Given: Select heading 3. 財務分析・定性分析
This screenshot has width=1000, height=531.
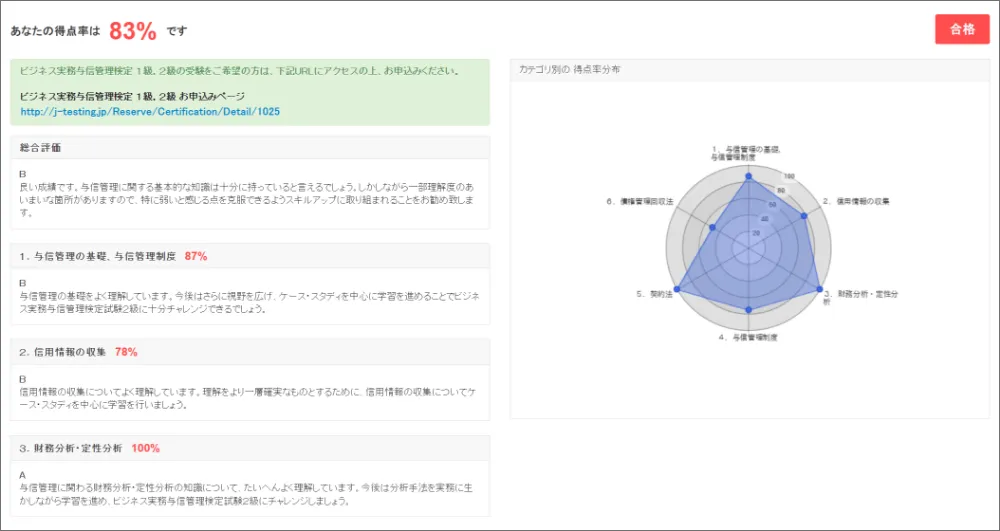Looking at the screenshot, I should pyautogui.click(x=71, y=448).
